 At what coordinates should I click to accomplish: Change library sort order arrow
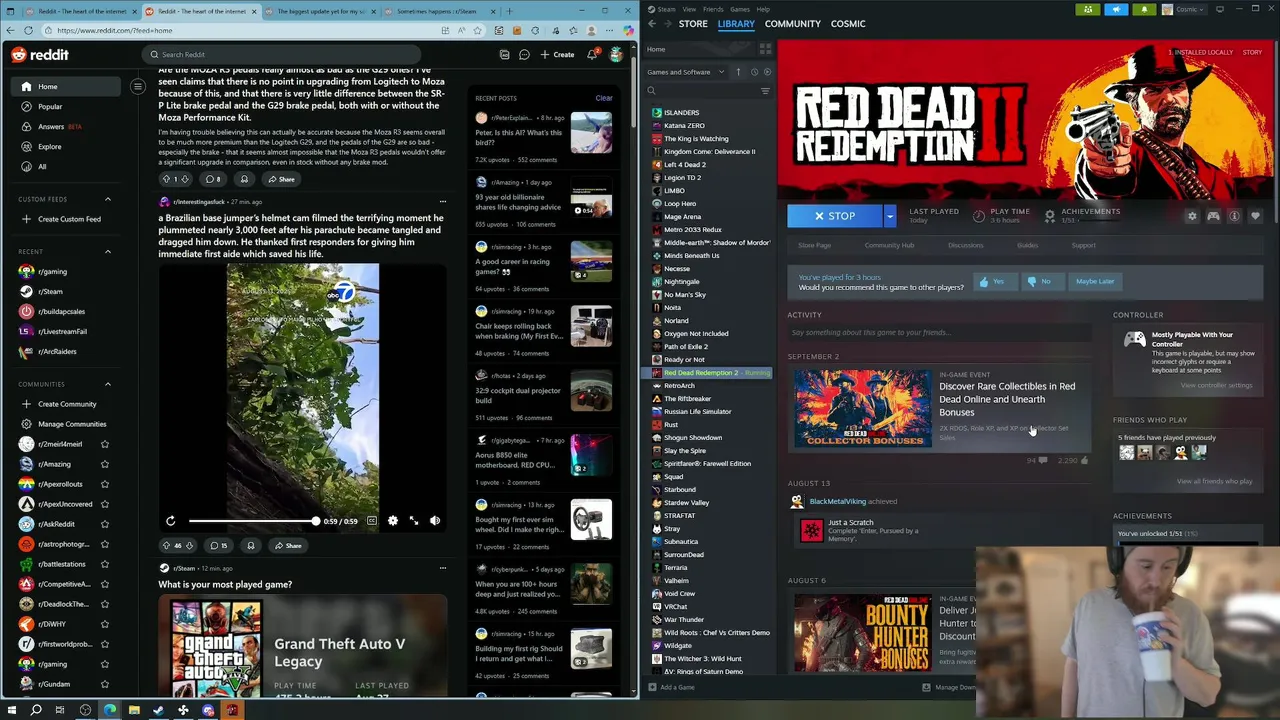coord(739,72)
